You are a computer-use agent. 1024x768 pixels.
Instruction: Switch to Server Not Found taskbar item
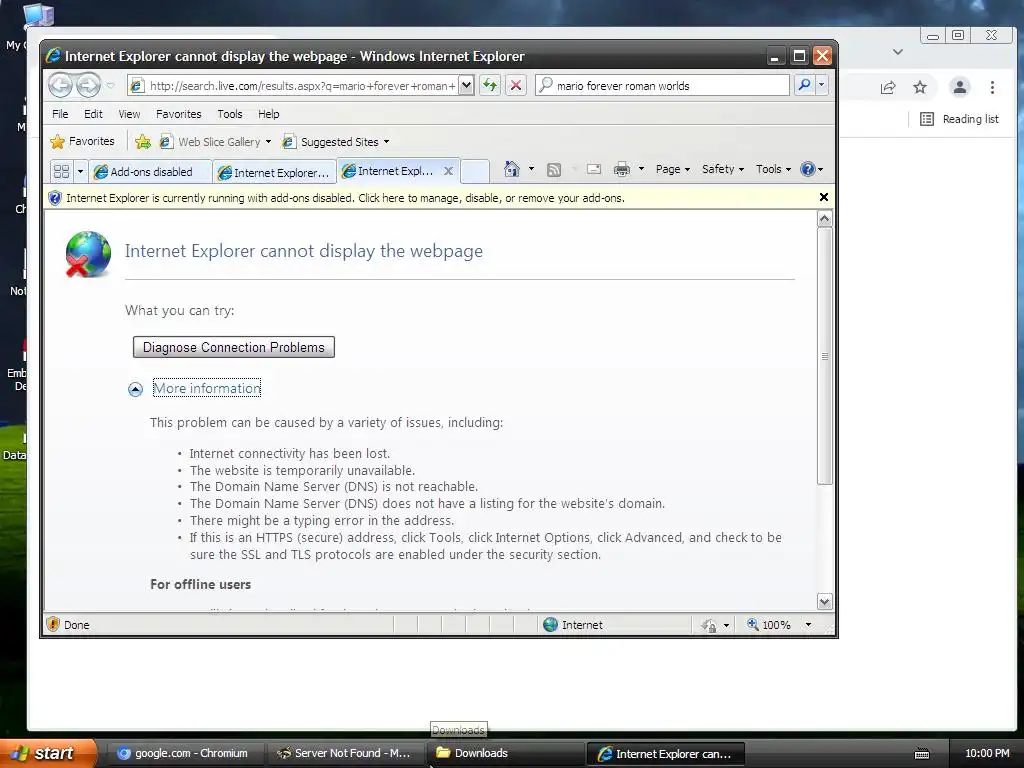tap(345, 753)
